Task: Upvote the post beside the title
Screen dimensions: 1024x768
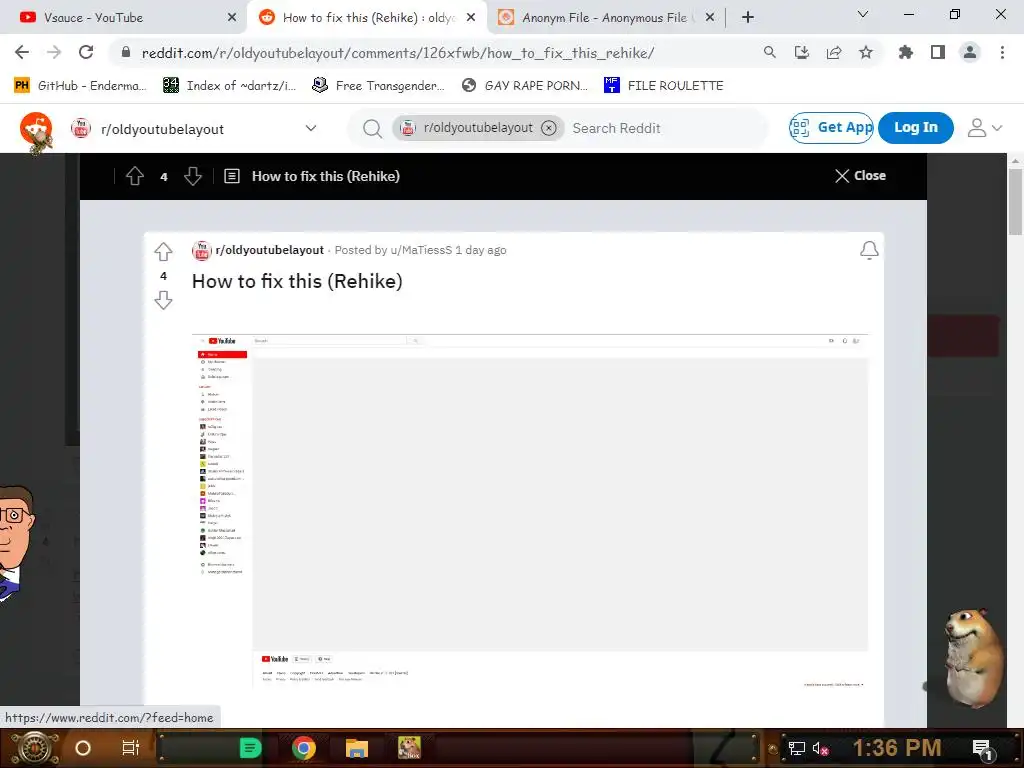Action: pos(163,251)
